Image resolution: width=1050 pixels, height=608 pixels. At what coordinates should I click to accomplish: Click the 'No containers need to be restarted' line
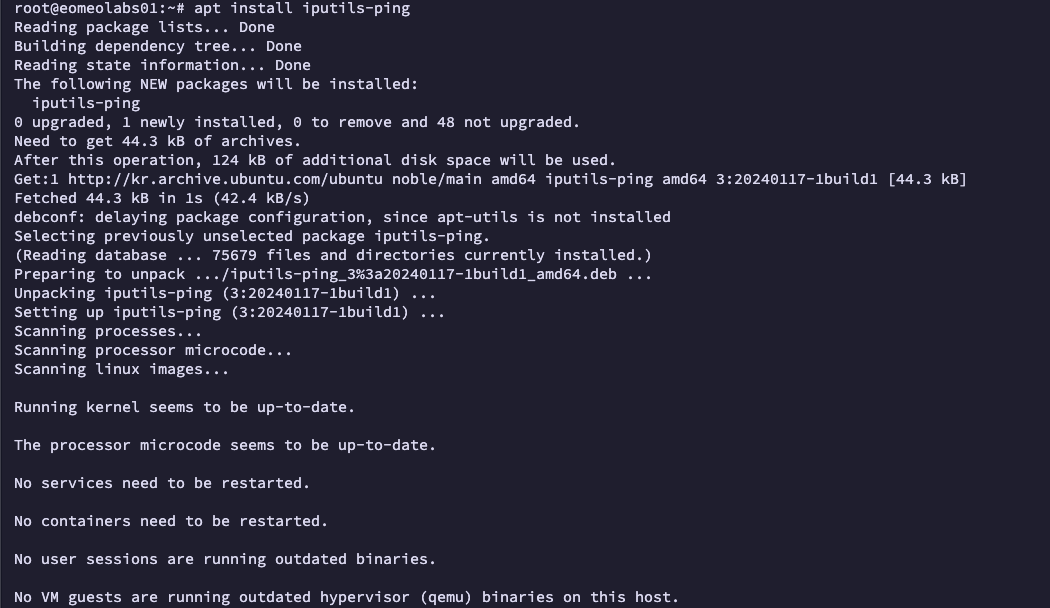click(x=171, y=521)
